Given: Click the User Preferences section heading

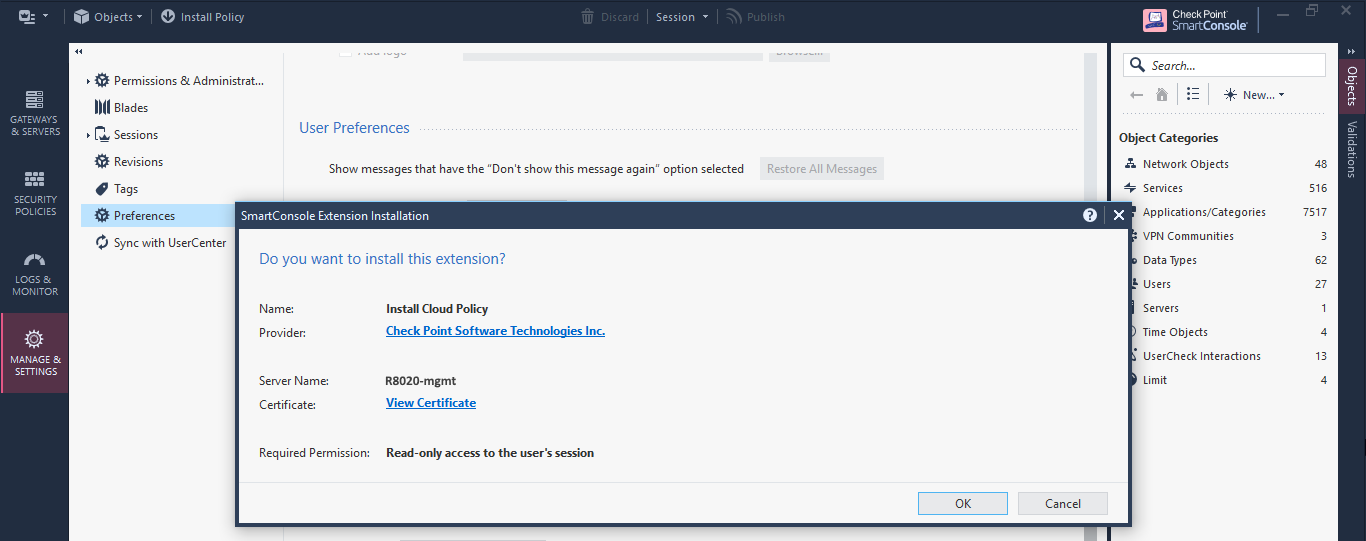Looking at the screenshot, I should pos(354,128).
